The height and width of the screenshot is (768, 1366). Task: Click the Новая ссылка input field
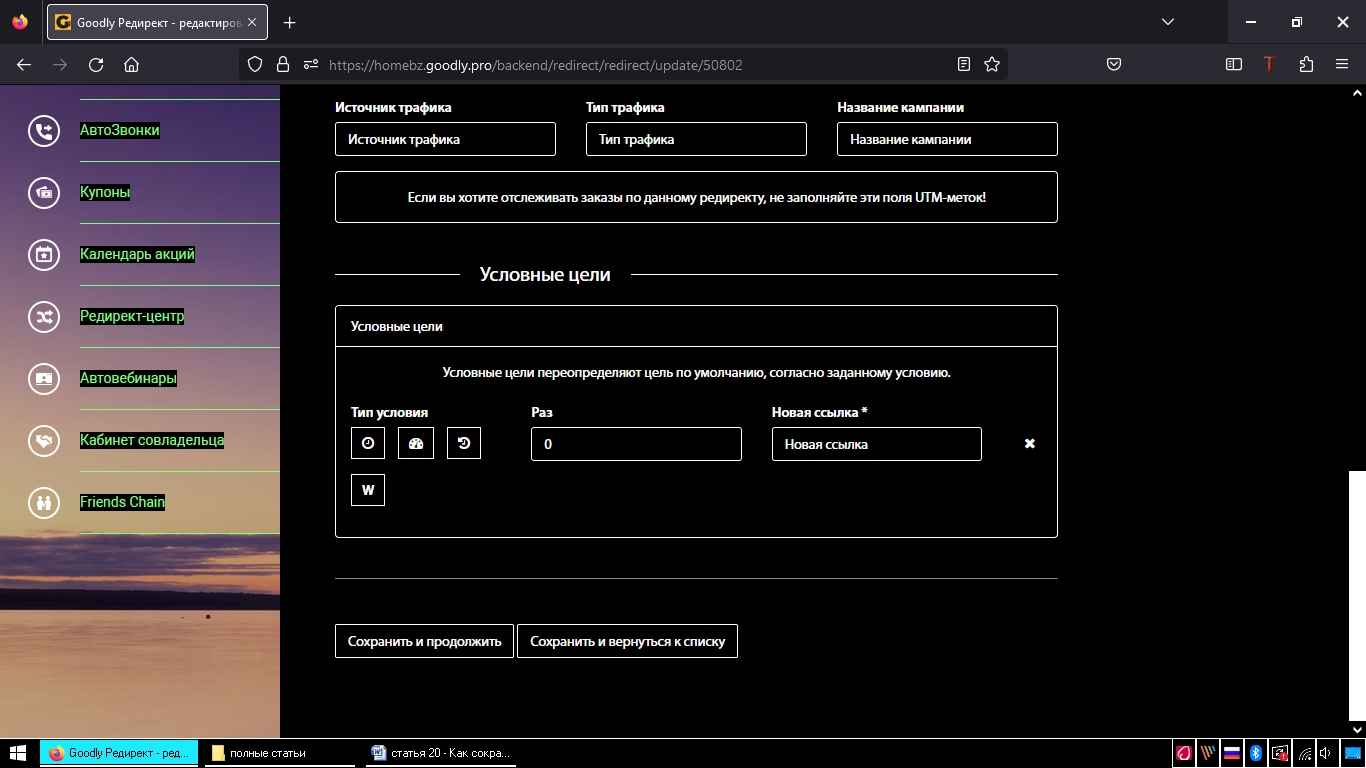point(877,444)
